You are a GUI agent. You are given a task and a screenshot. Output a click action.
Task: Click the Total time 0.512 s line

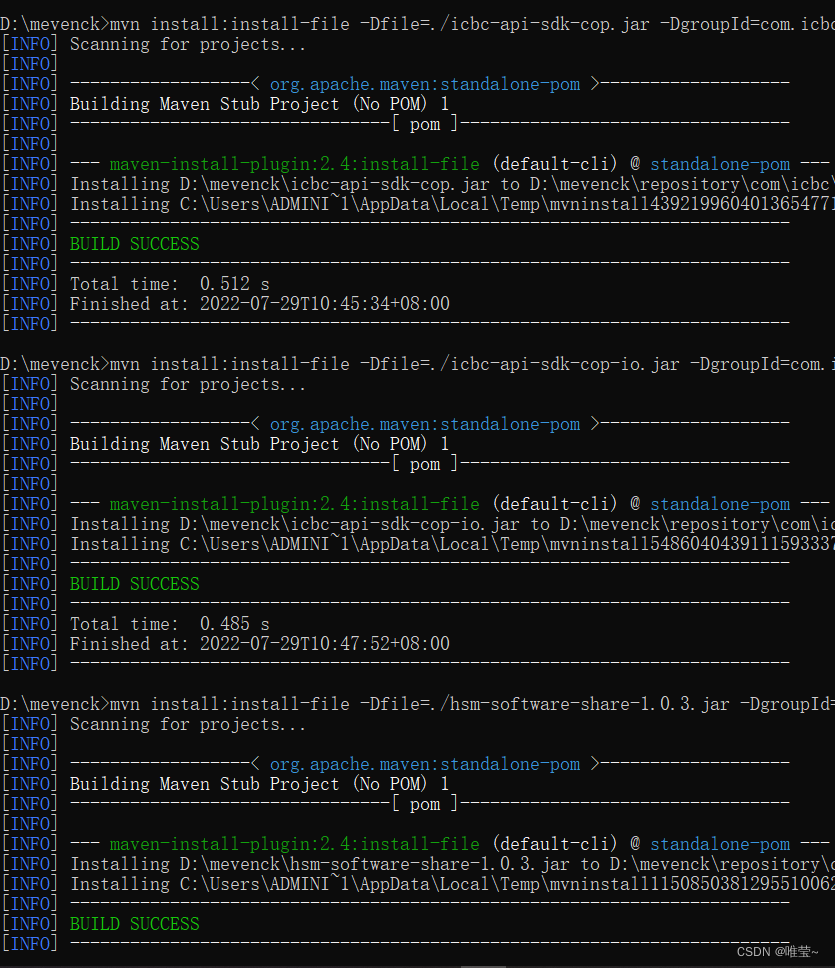[x=170, y=283]
